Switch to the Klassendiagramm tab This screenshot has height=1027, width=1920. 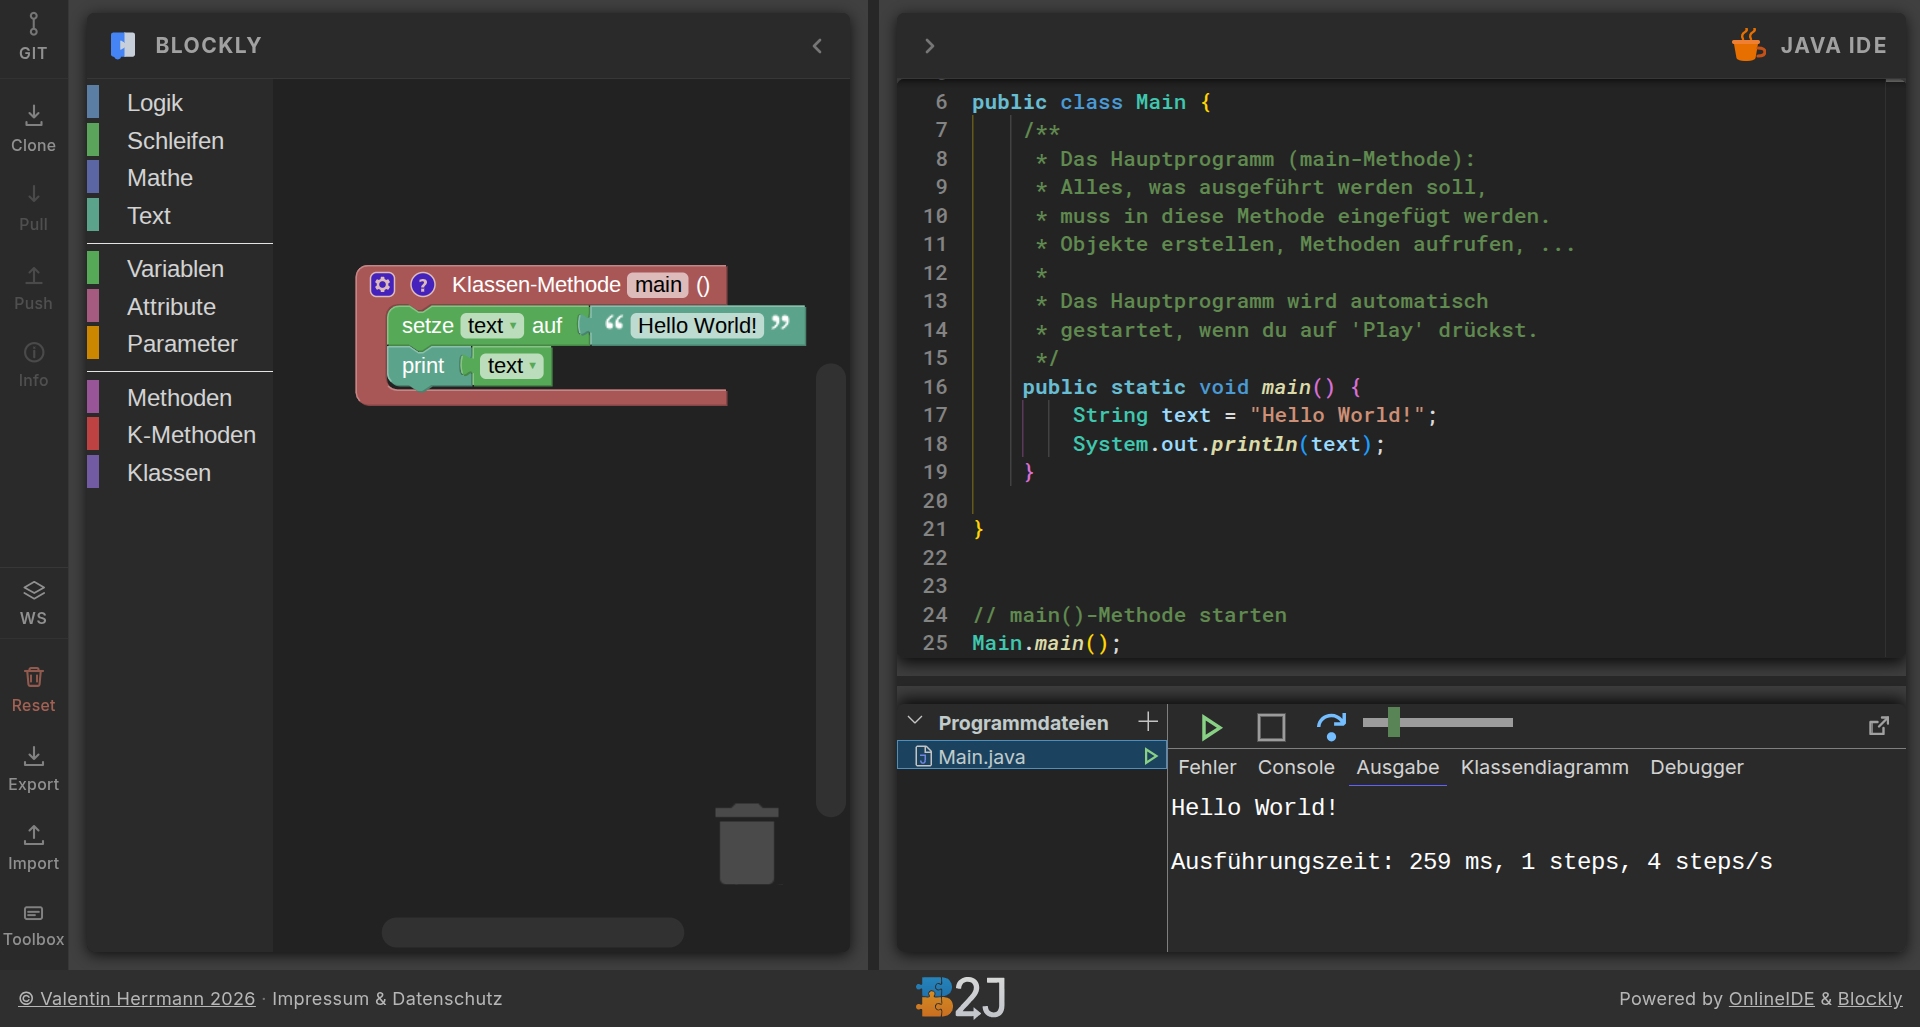click(1544, 767)
